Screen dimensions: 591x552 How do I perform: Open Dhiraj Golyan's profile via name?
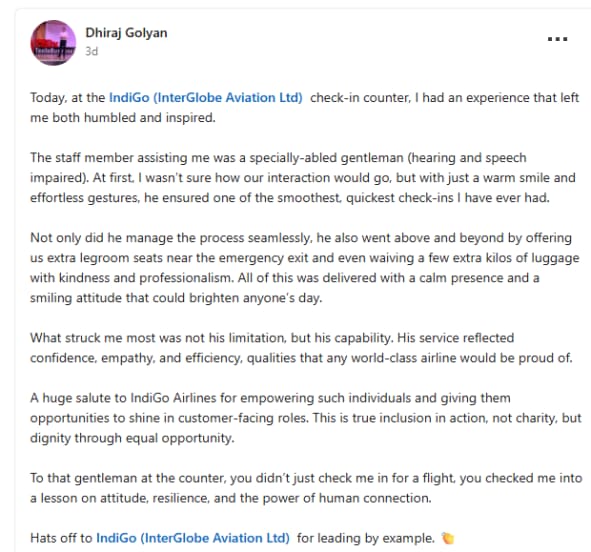coord(126,33)
